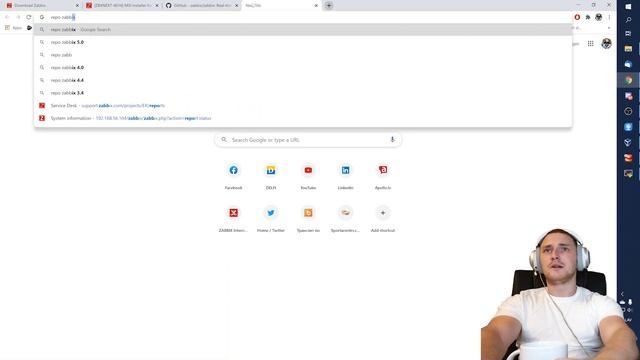Image resolution: width=640 pixels, height=360 pixels.
Task: Start voice search with microphone icon
Action: pos(392,140)
